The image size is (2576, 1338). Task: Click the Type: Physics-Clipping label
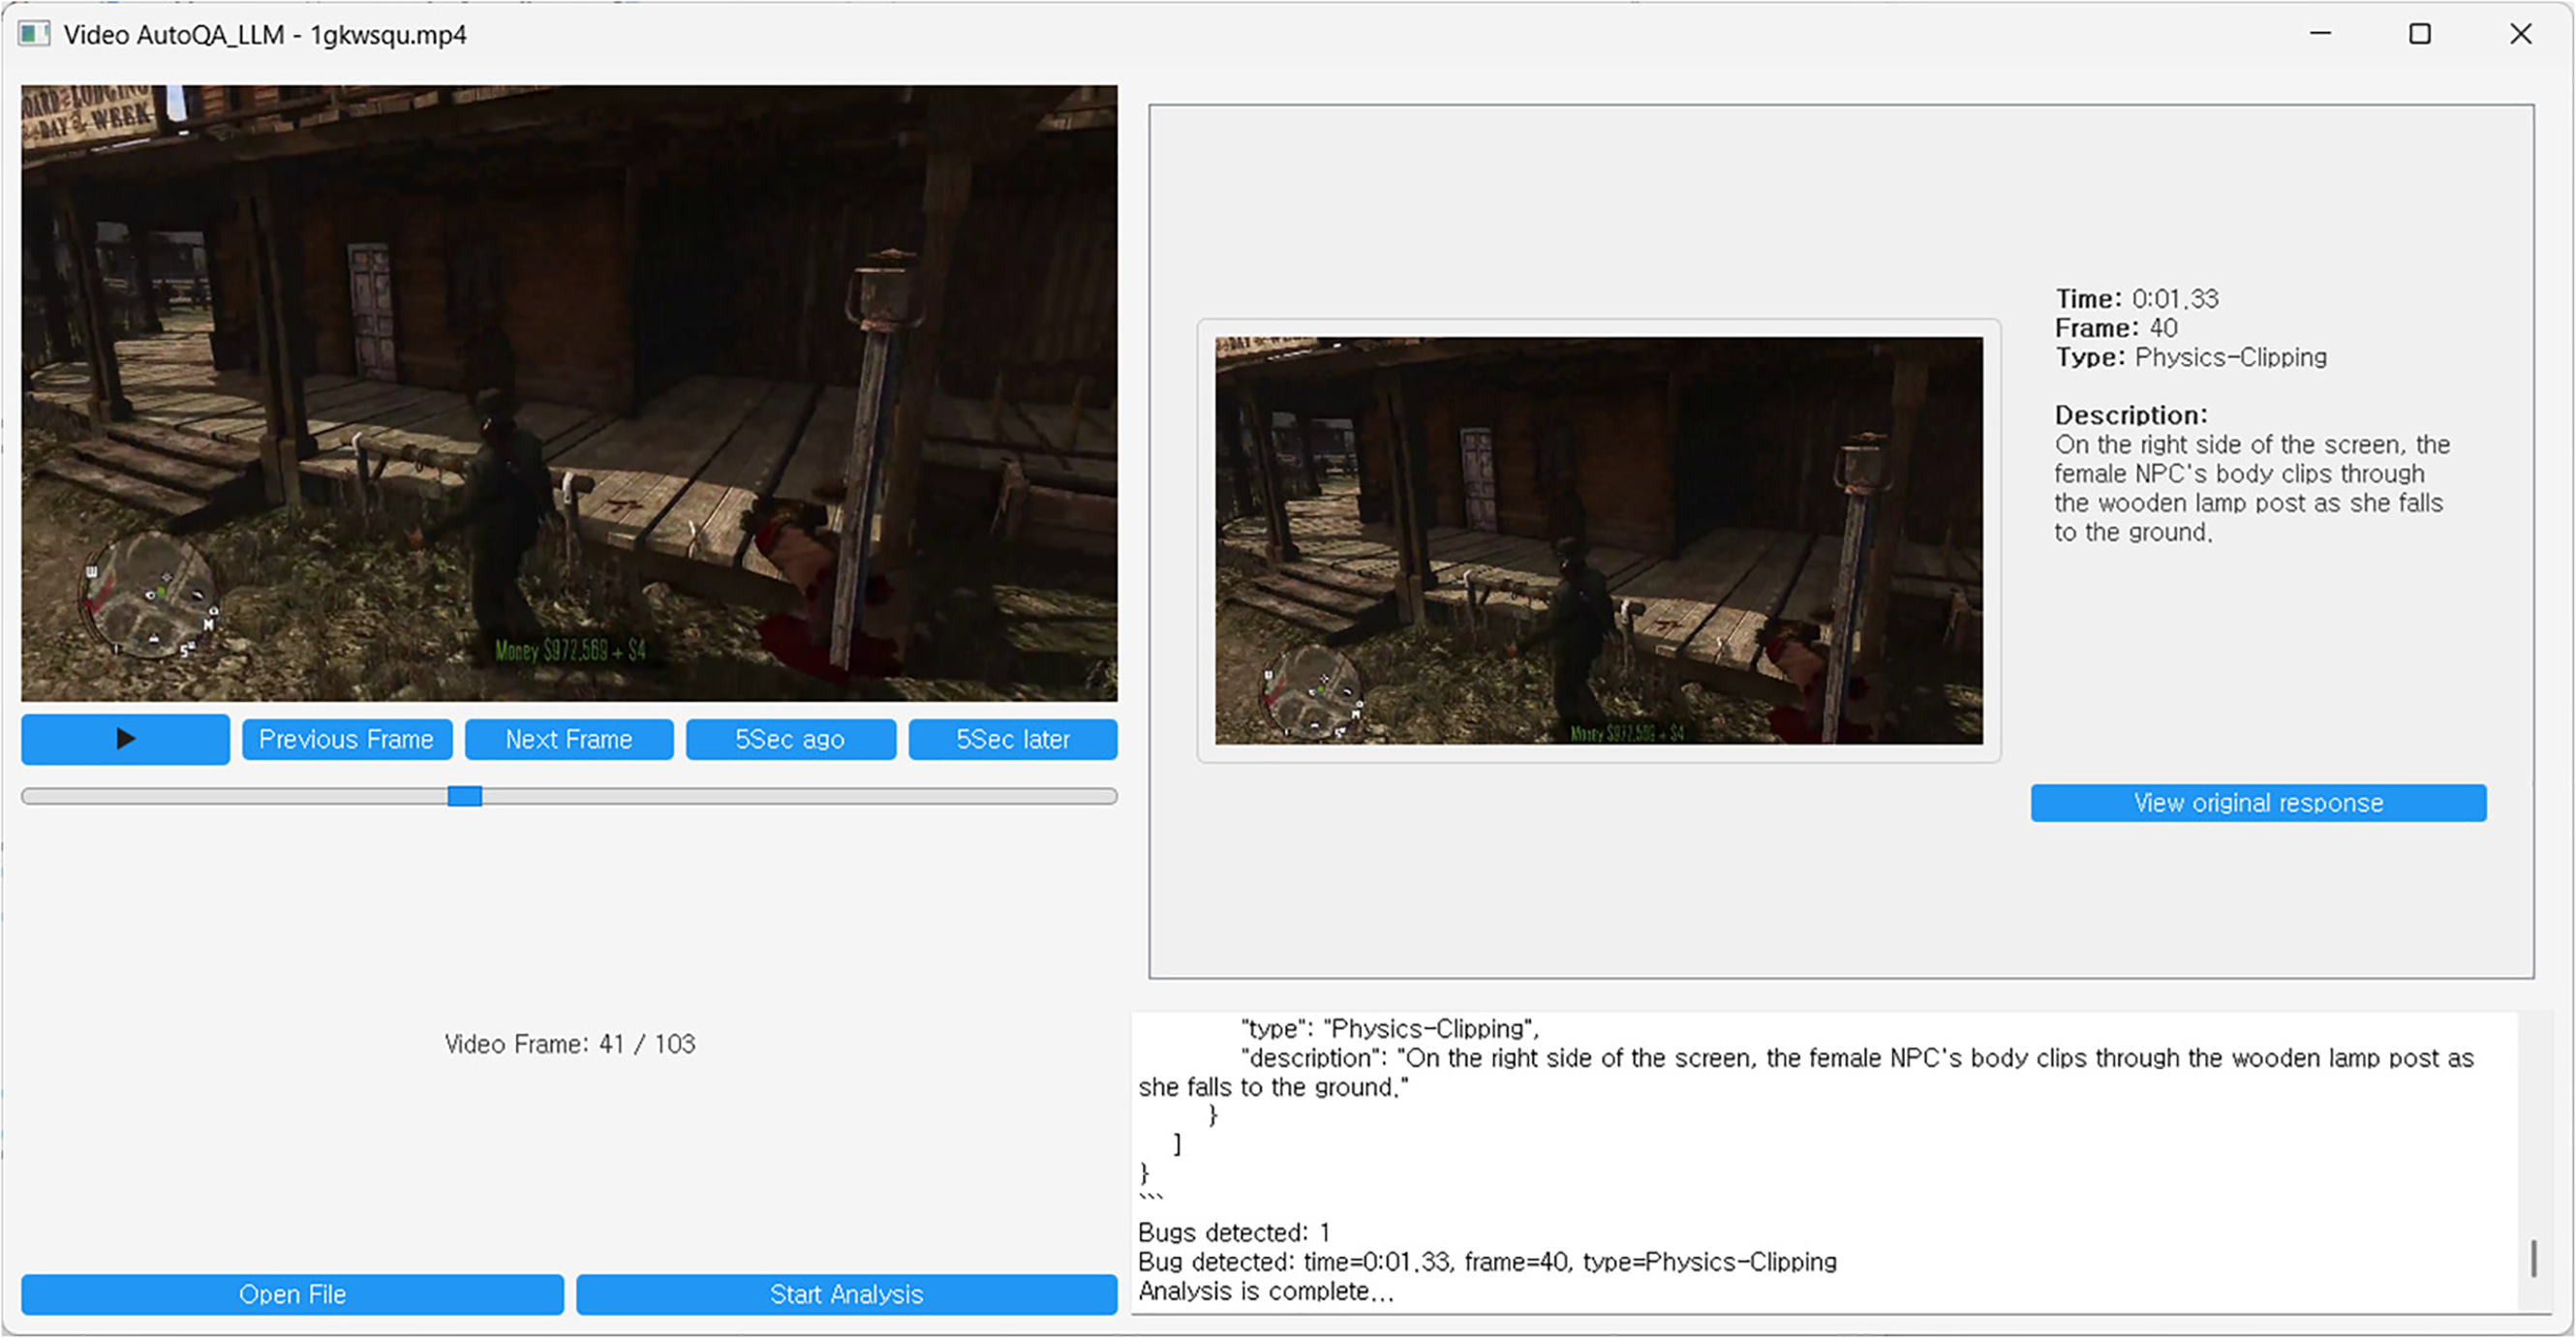pos(2190,358)
